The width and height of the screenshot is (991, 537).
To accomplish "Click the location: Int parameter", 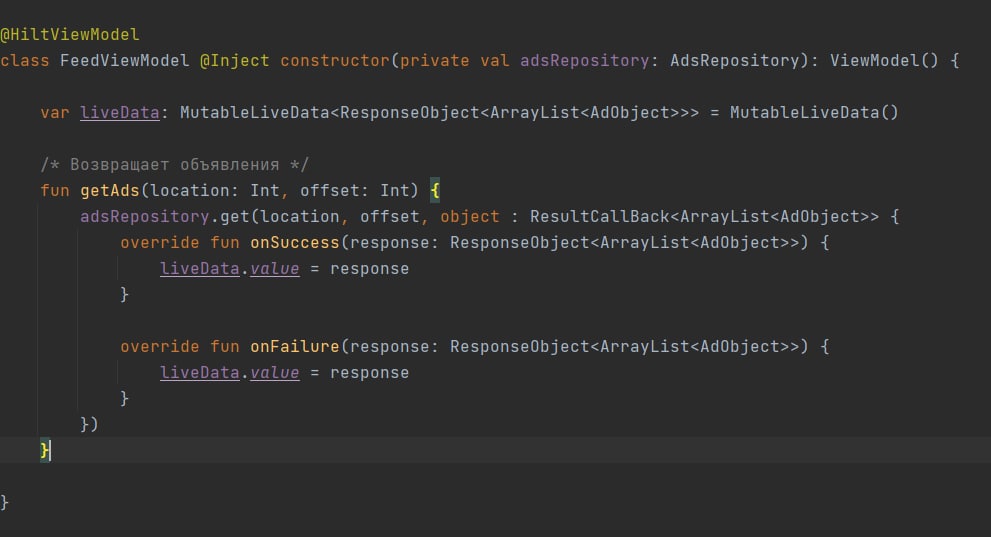I will (215, 190).
